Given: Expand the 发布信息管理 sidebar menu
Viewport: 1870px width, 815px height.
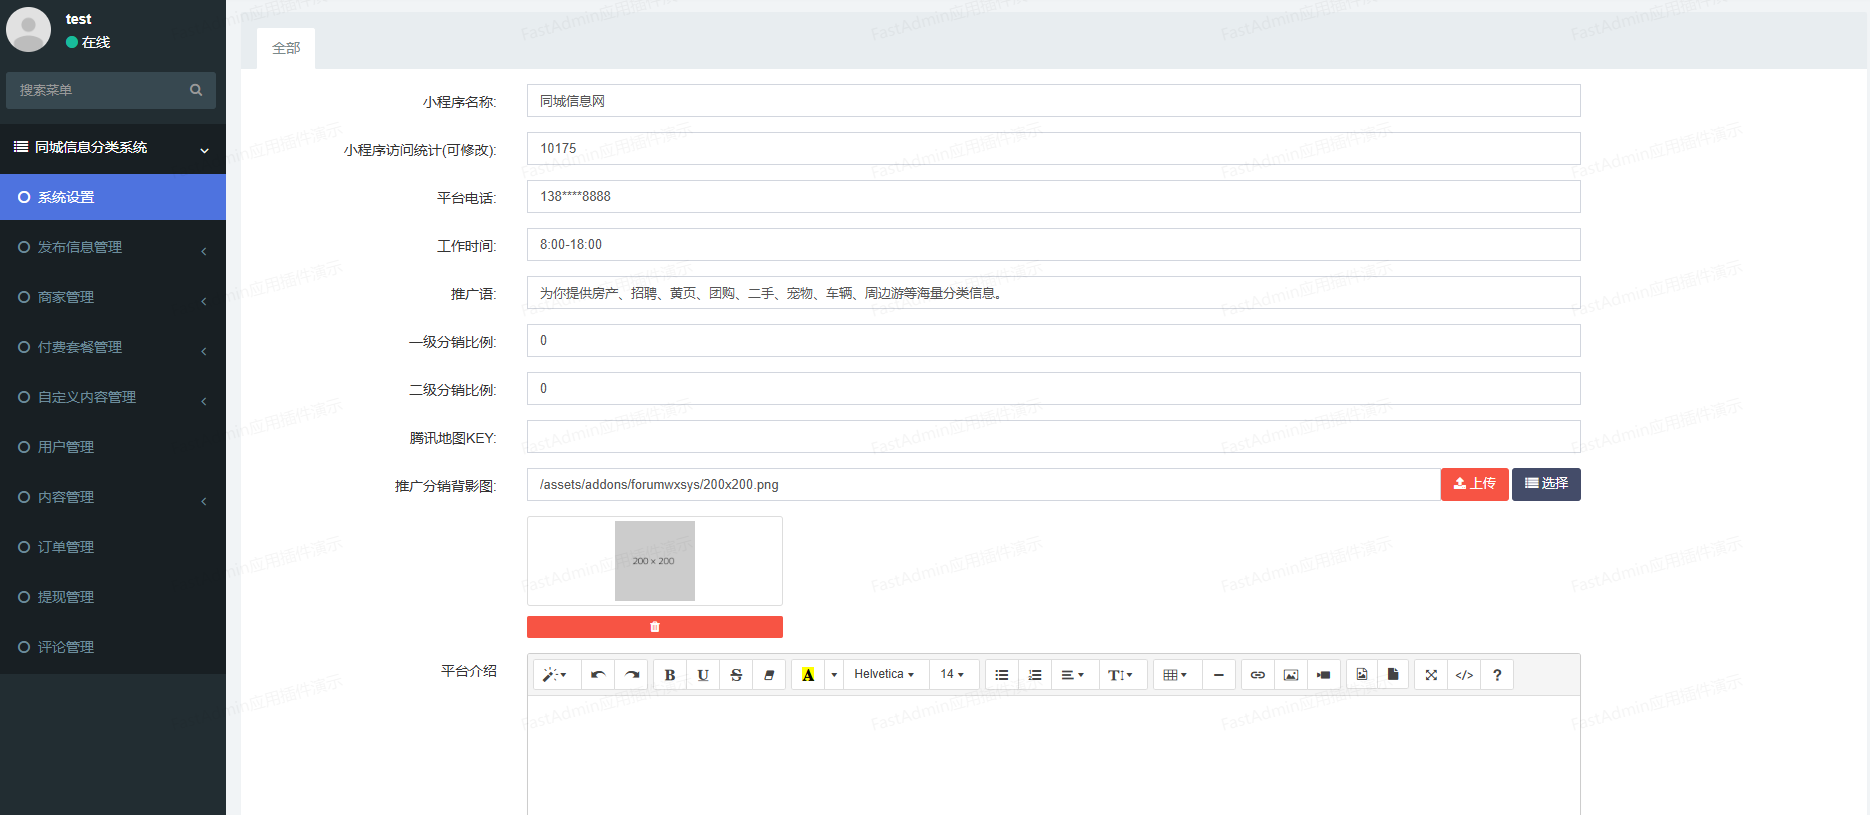Looking at the screenshot, I should [112, 247].
